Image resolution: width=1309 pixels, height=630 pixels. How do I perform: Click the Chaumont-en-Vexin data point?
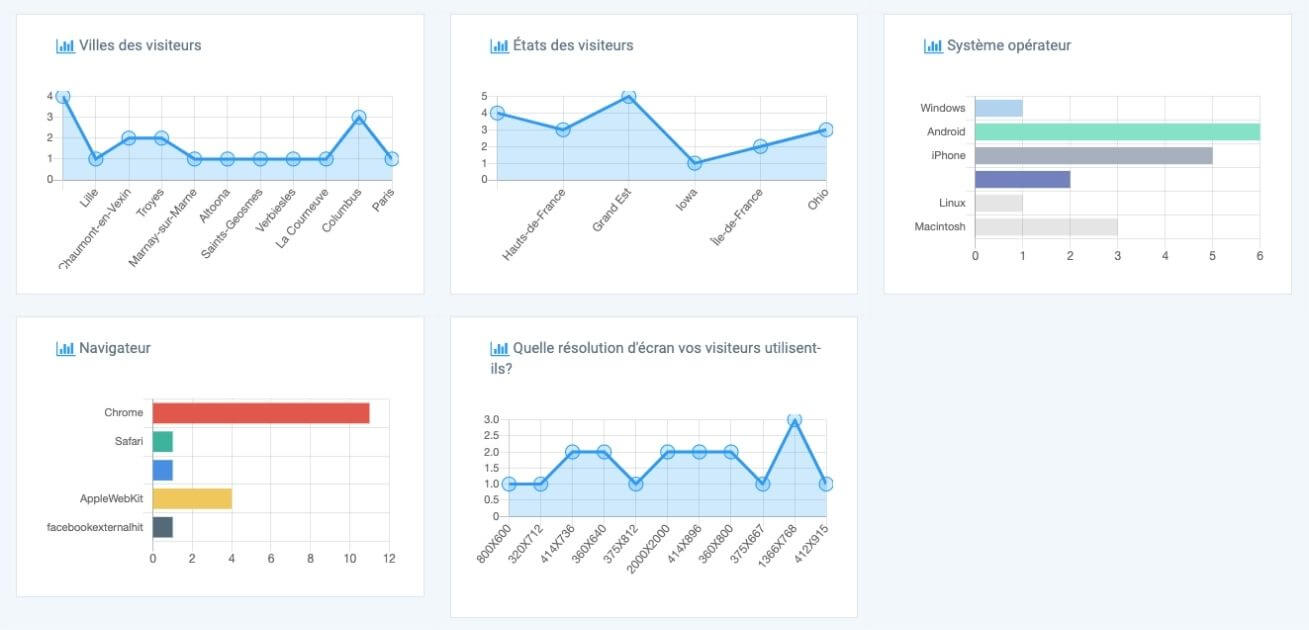coord(129,138)
